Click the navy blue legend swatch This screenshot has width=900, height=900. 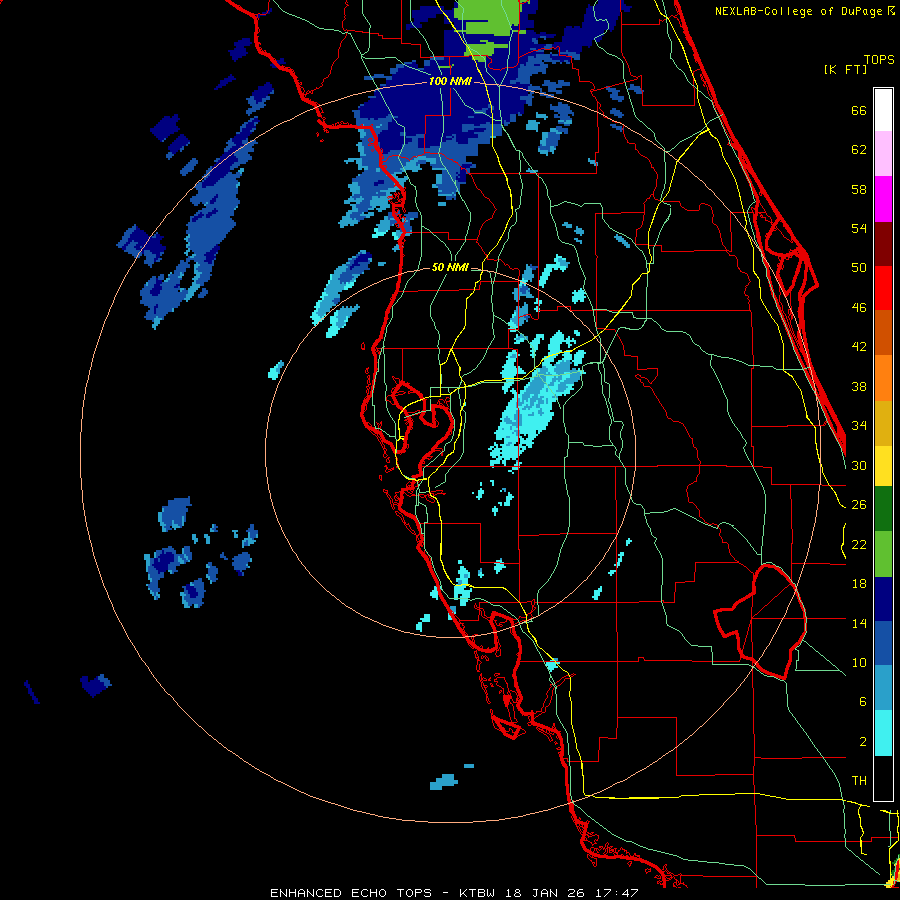[883, 599]
